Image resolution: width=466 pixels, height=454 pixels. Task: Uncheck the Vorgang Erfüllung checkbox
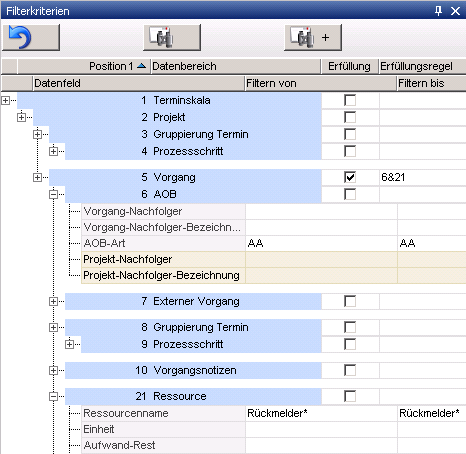pos(350,177)
